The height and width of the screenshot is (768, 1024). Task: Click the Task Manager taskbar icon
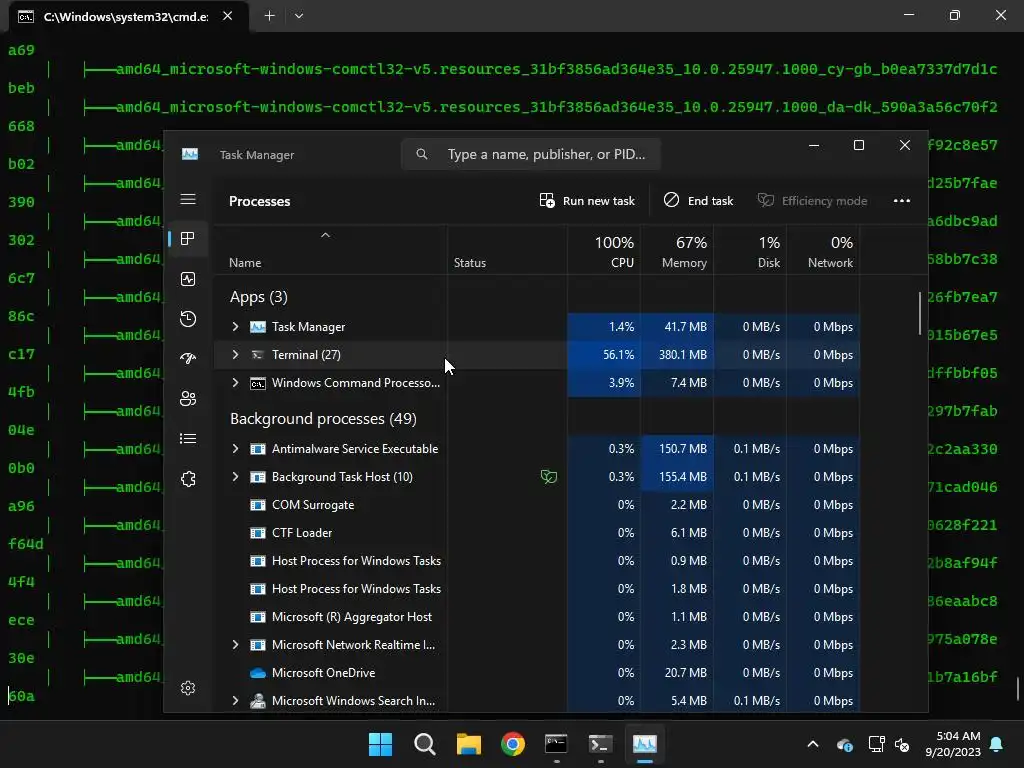[x=645, y=744]
